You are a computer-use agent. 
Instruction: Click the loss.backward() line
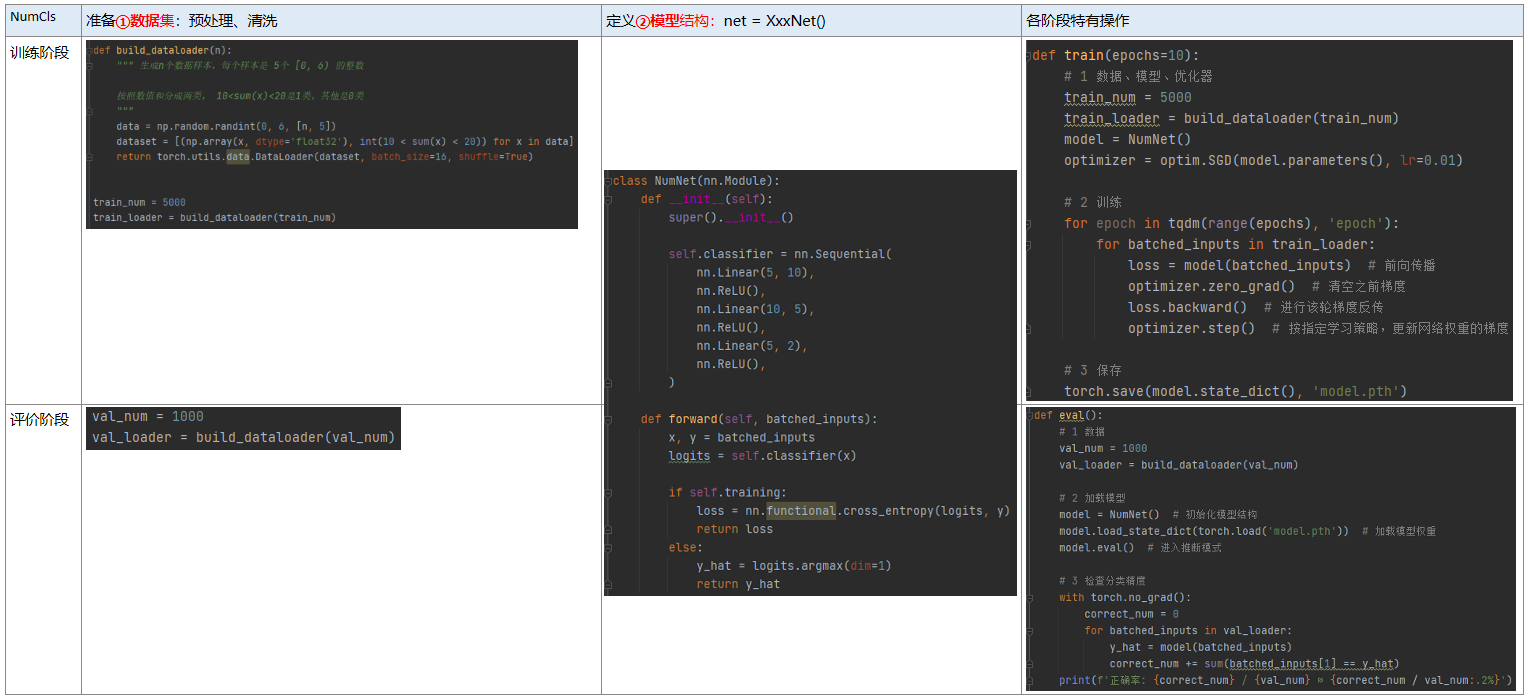click(1256, 307)
